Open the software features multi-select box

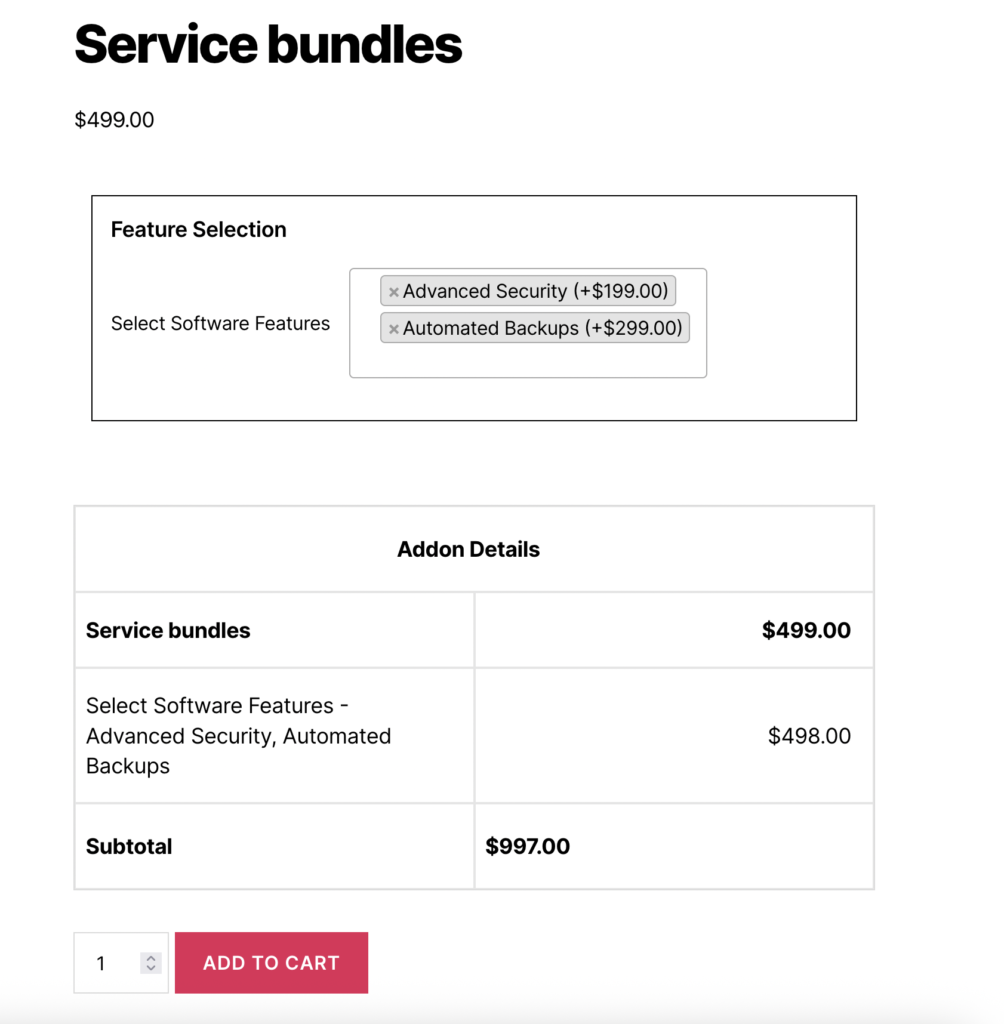pyautogui.click(x=528, y=358)
